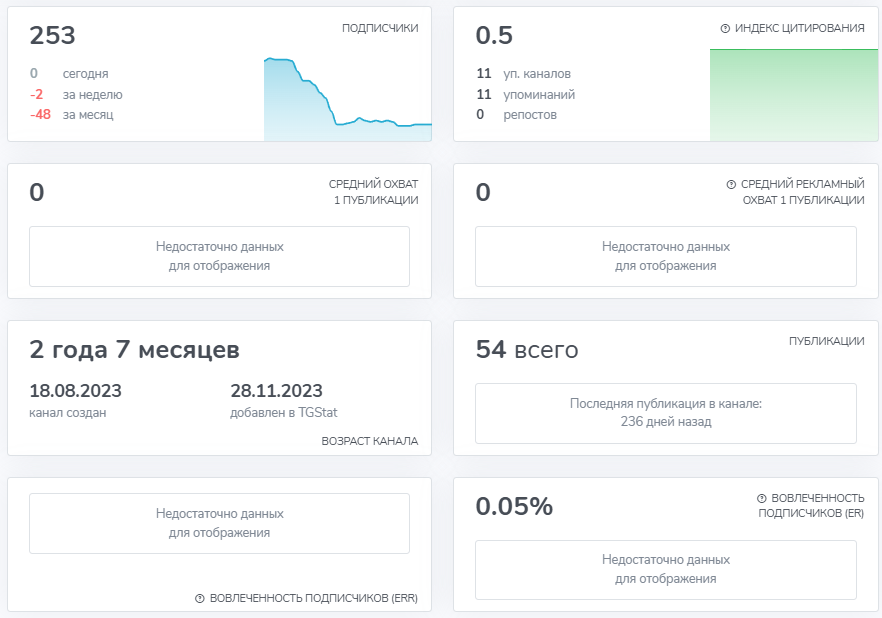Click the help icon beside ИНДЕКС ЦИТИРОВАНИЯ

pos(725,28)
